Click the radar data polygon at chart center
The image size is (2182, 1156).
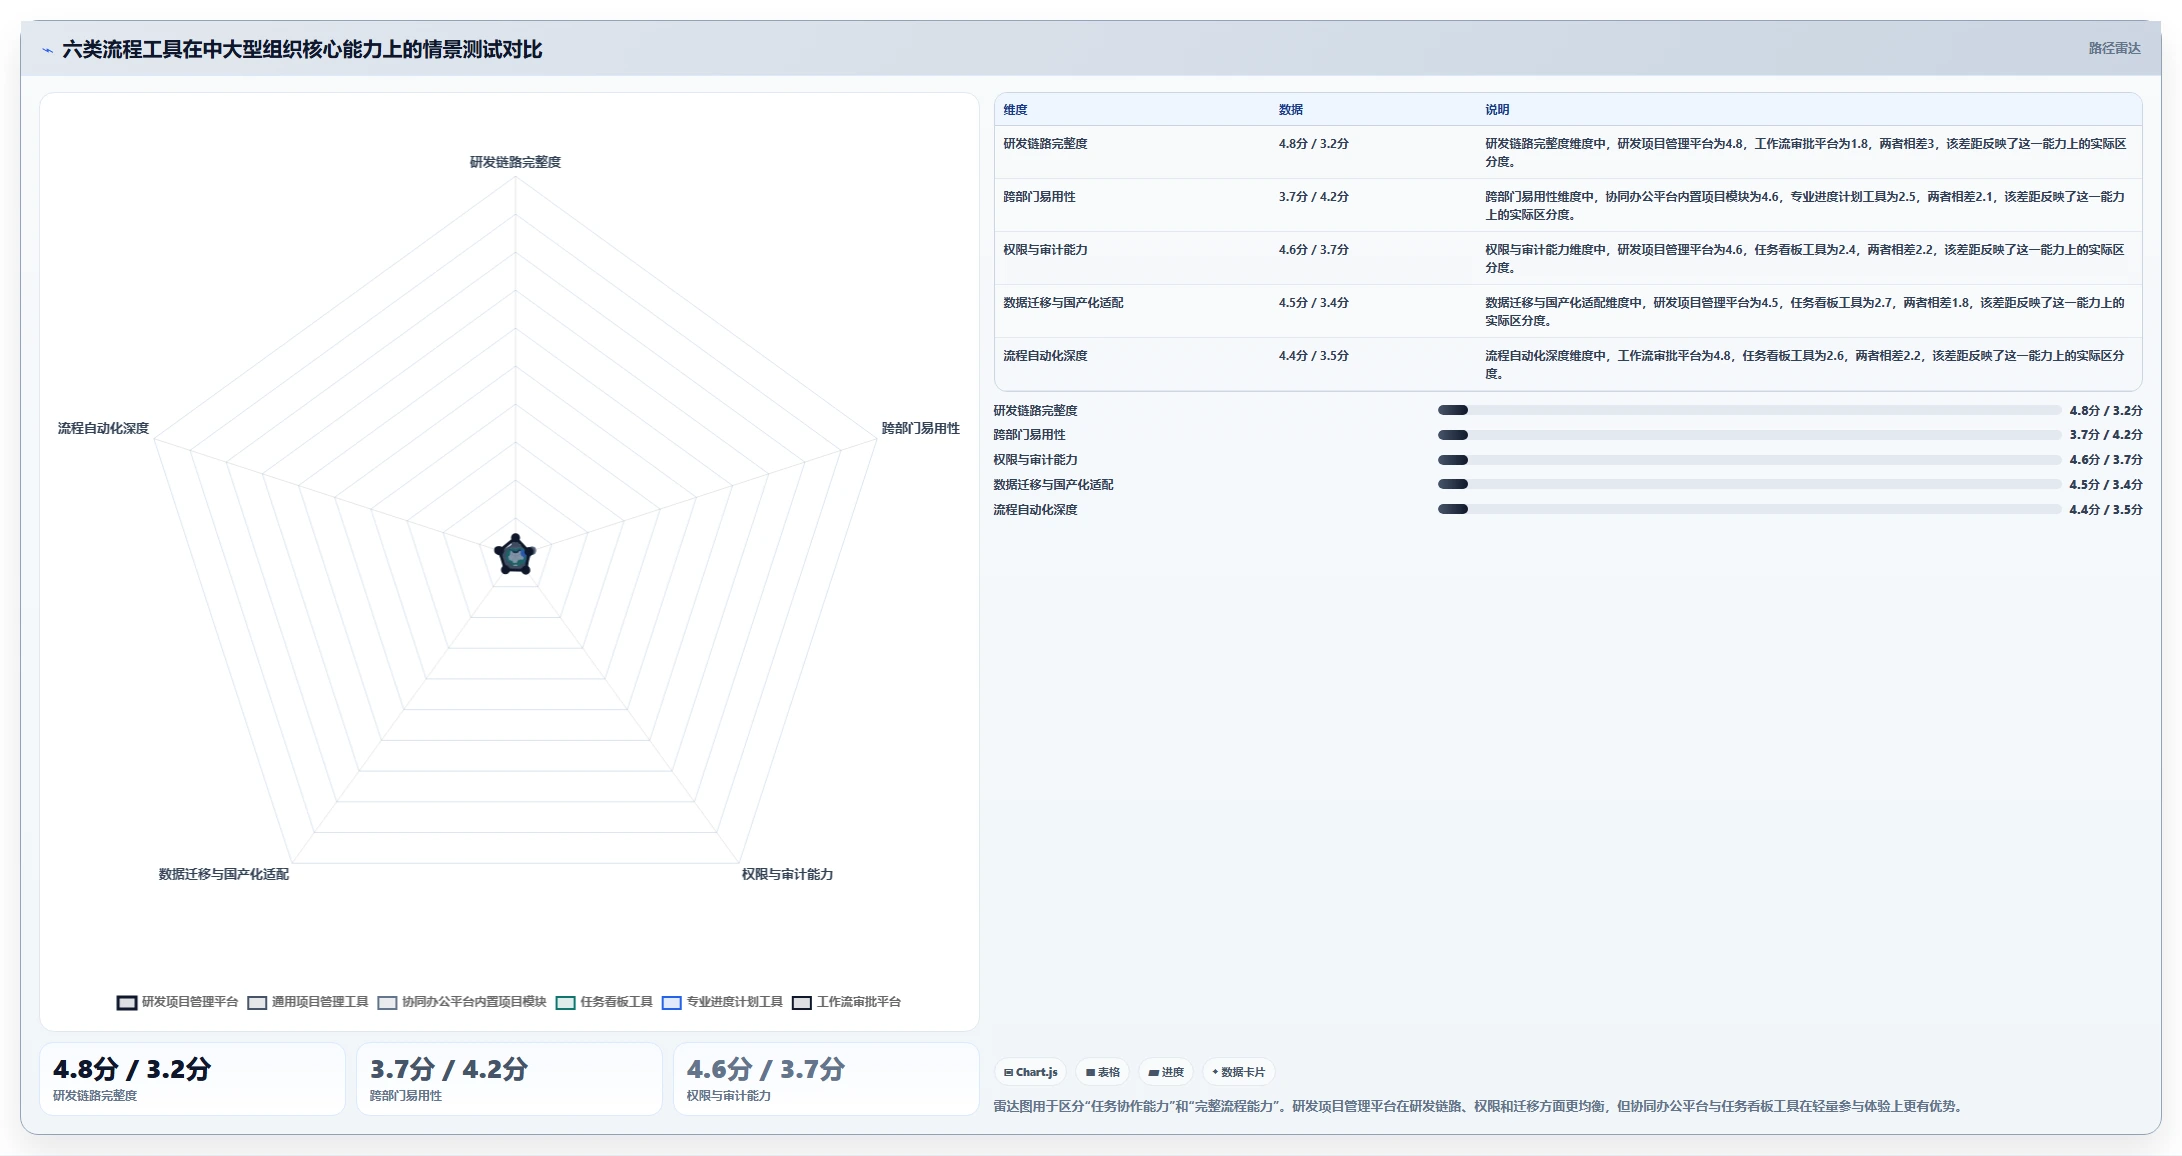(x=515, y=555)
